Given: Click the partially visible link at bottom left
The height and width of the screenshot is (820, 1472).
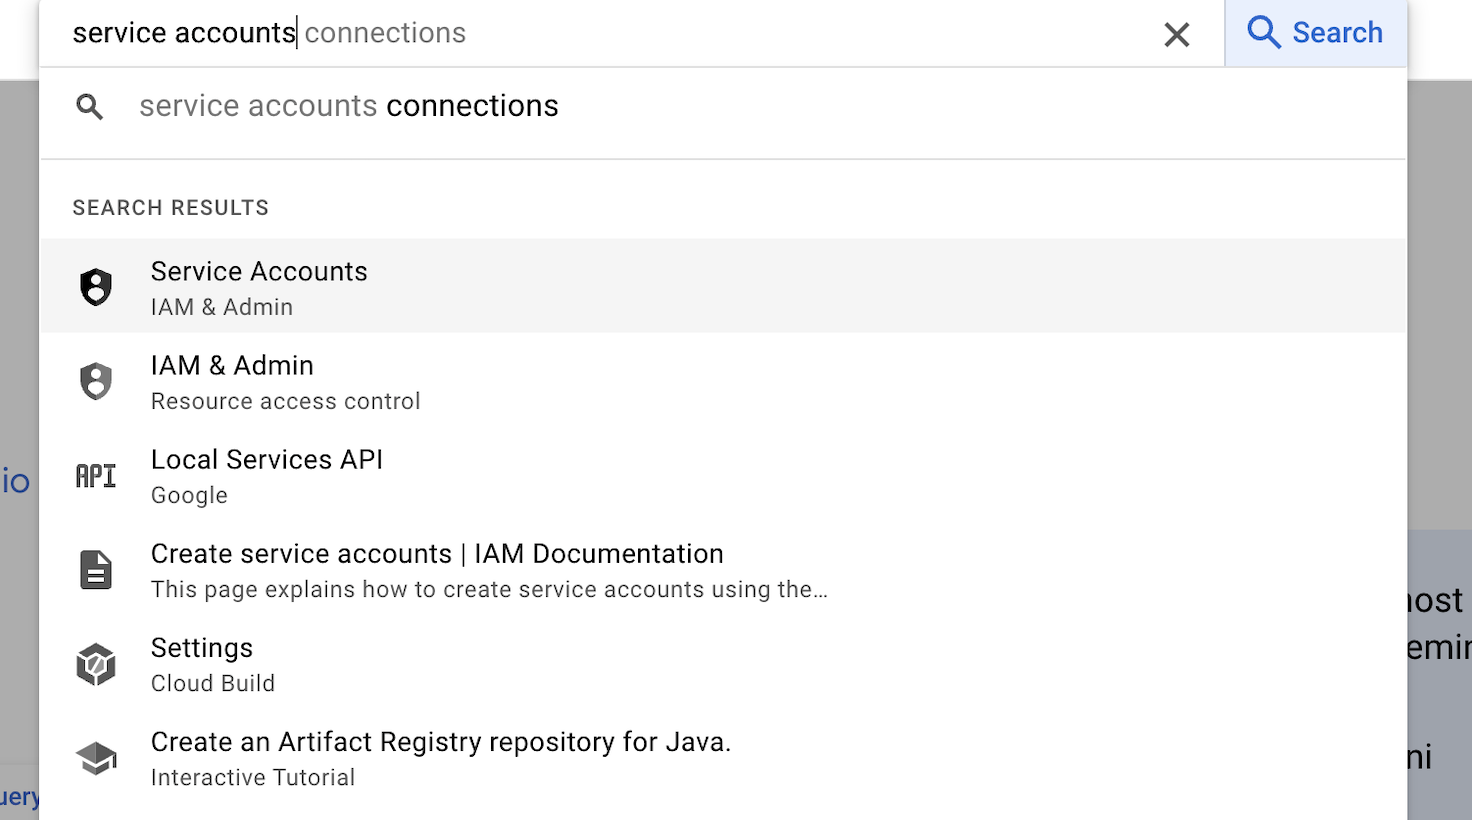Looking at the screenshot, I should tap(18, 797).
